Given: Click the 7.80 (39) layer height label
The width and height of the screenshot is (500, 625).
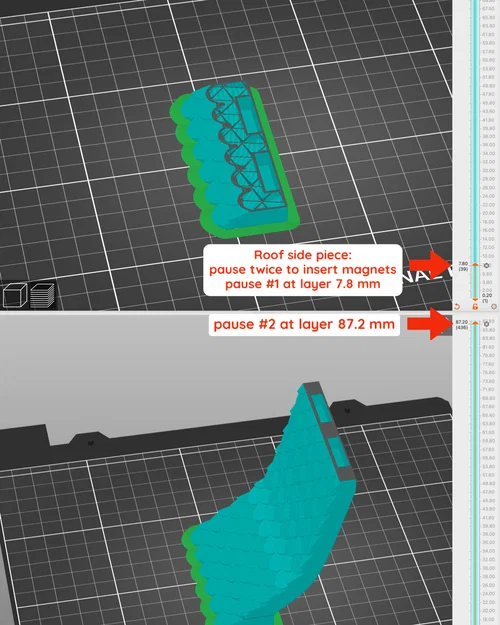Looking at the screenshot, I should [463, 266].
